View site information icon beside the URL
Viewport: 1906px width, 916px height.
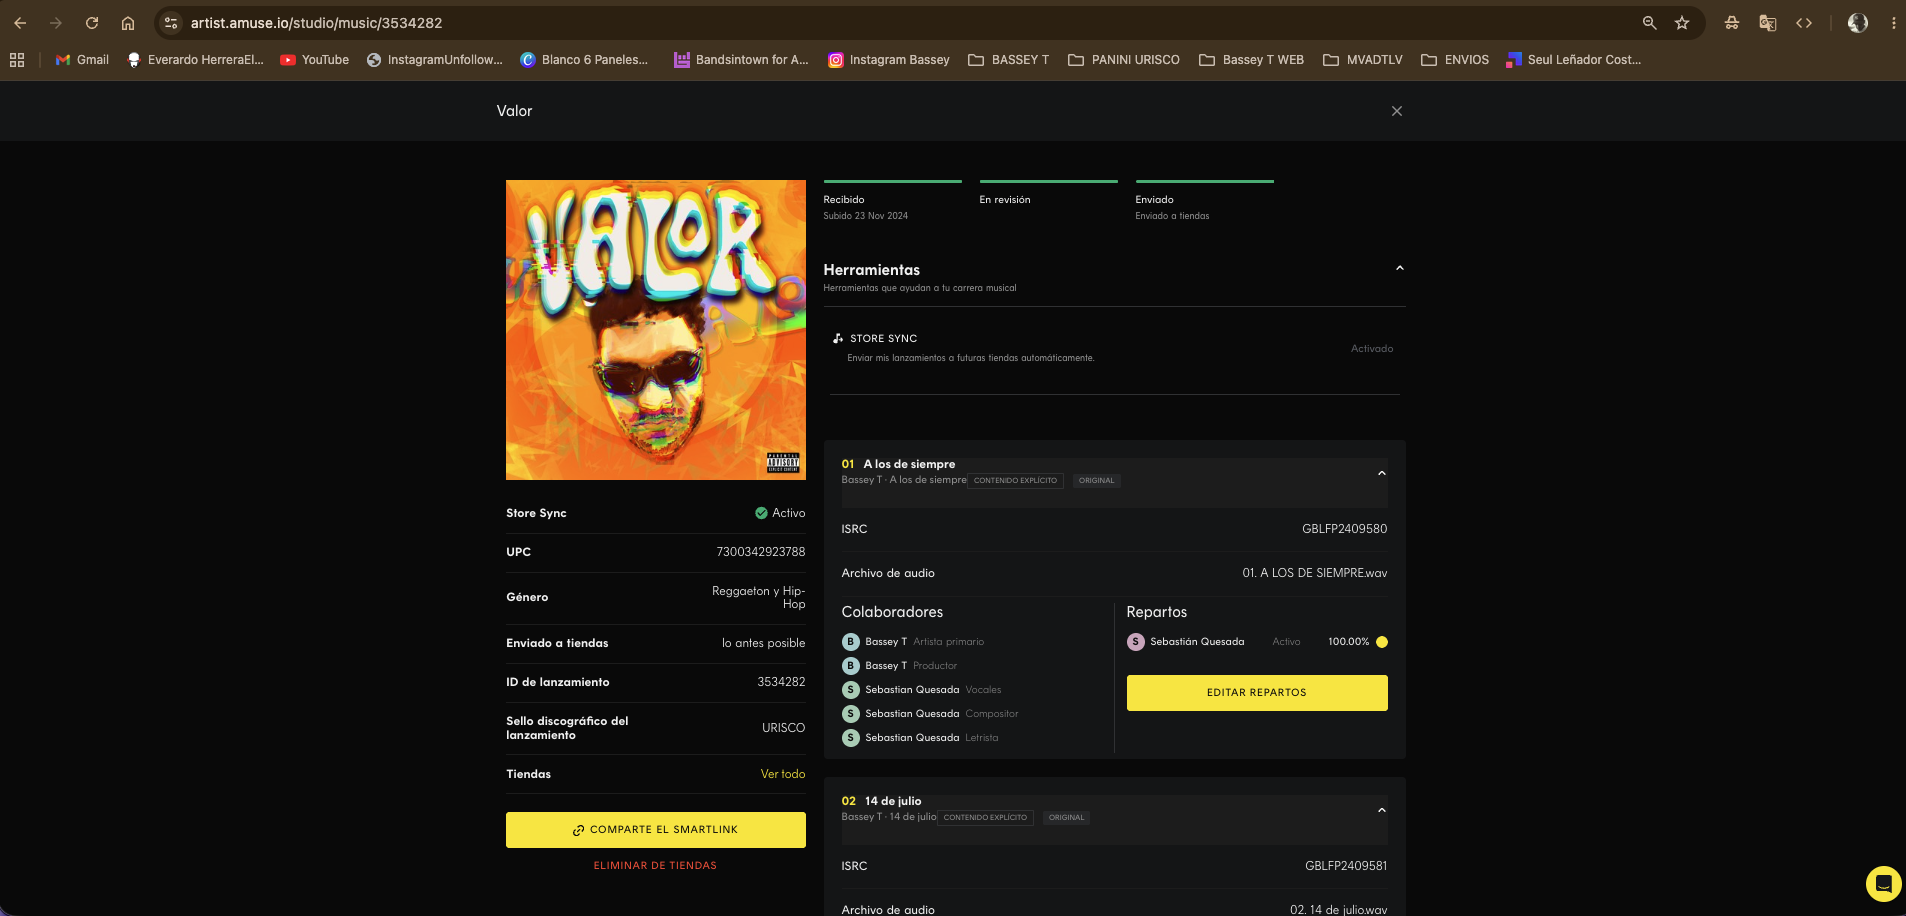click(x=171, y=23)
